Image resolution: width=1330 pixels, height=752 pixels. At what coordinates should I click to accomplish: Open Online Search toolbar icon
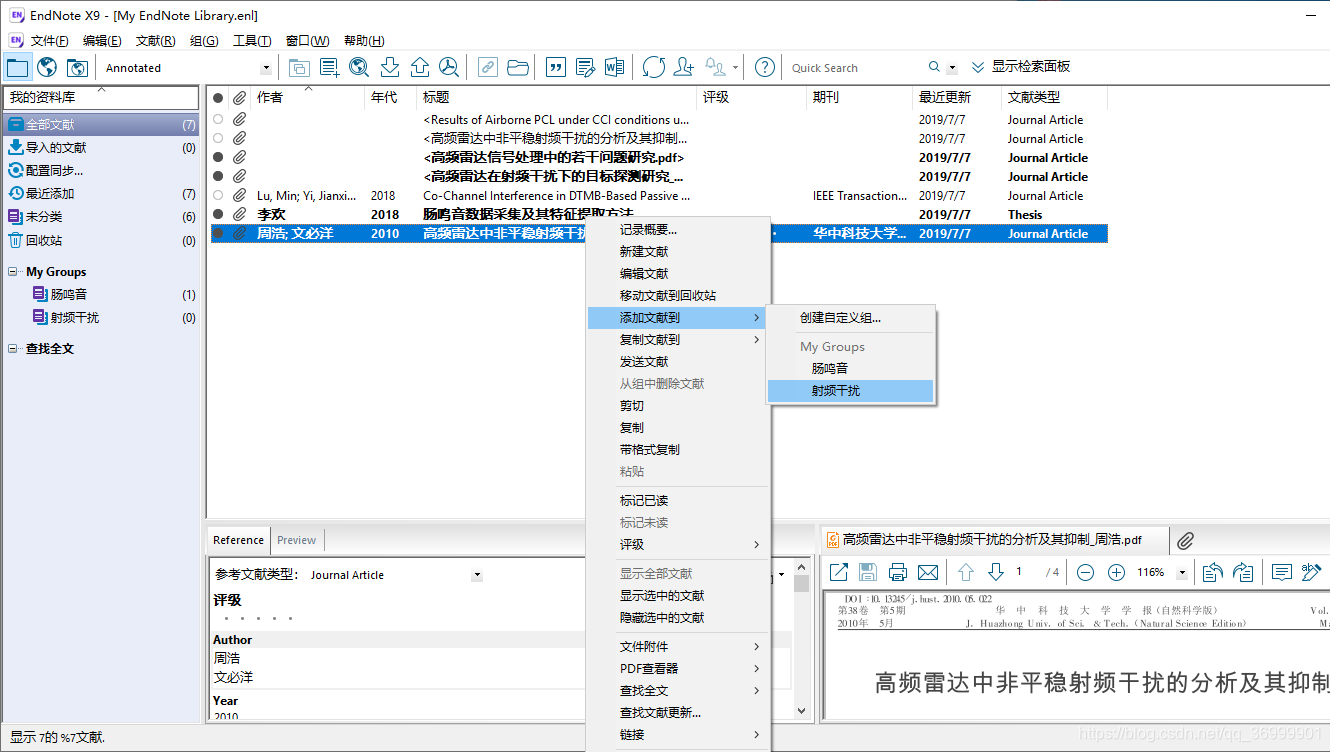pyautogui.click(x=359, y=67)
